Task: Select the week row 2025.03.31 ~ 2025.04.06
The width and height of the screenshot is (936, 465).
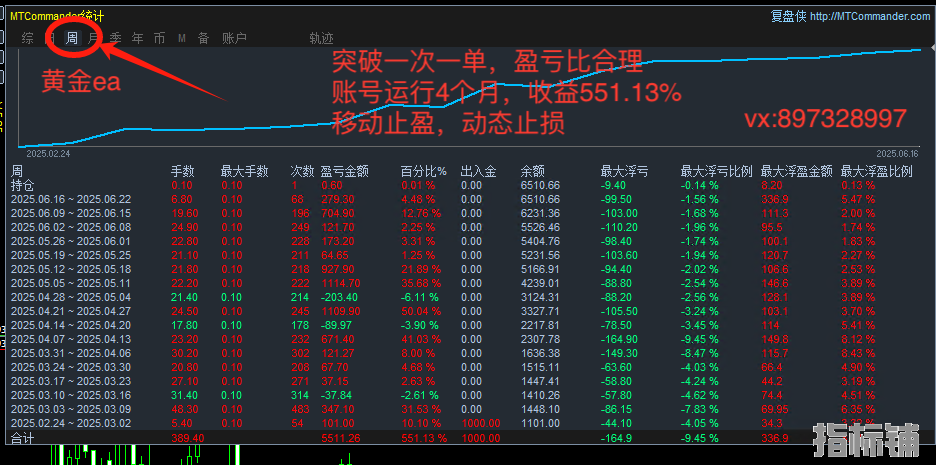Action: click(468, 353)
